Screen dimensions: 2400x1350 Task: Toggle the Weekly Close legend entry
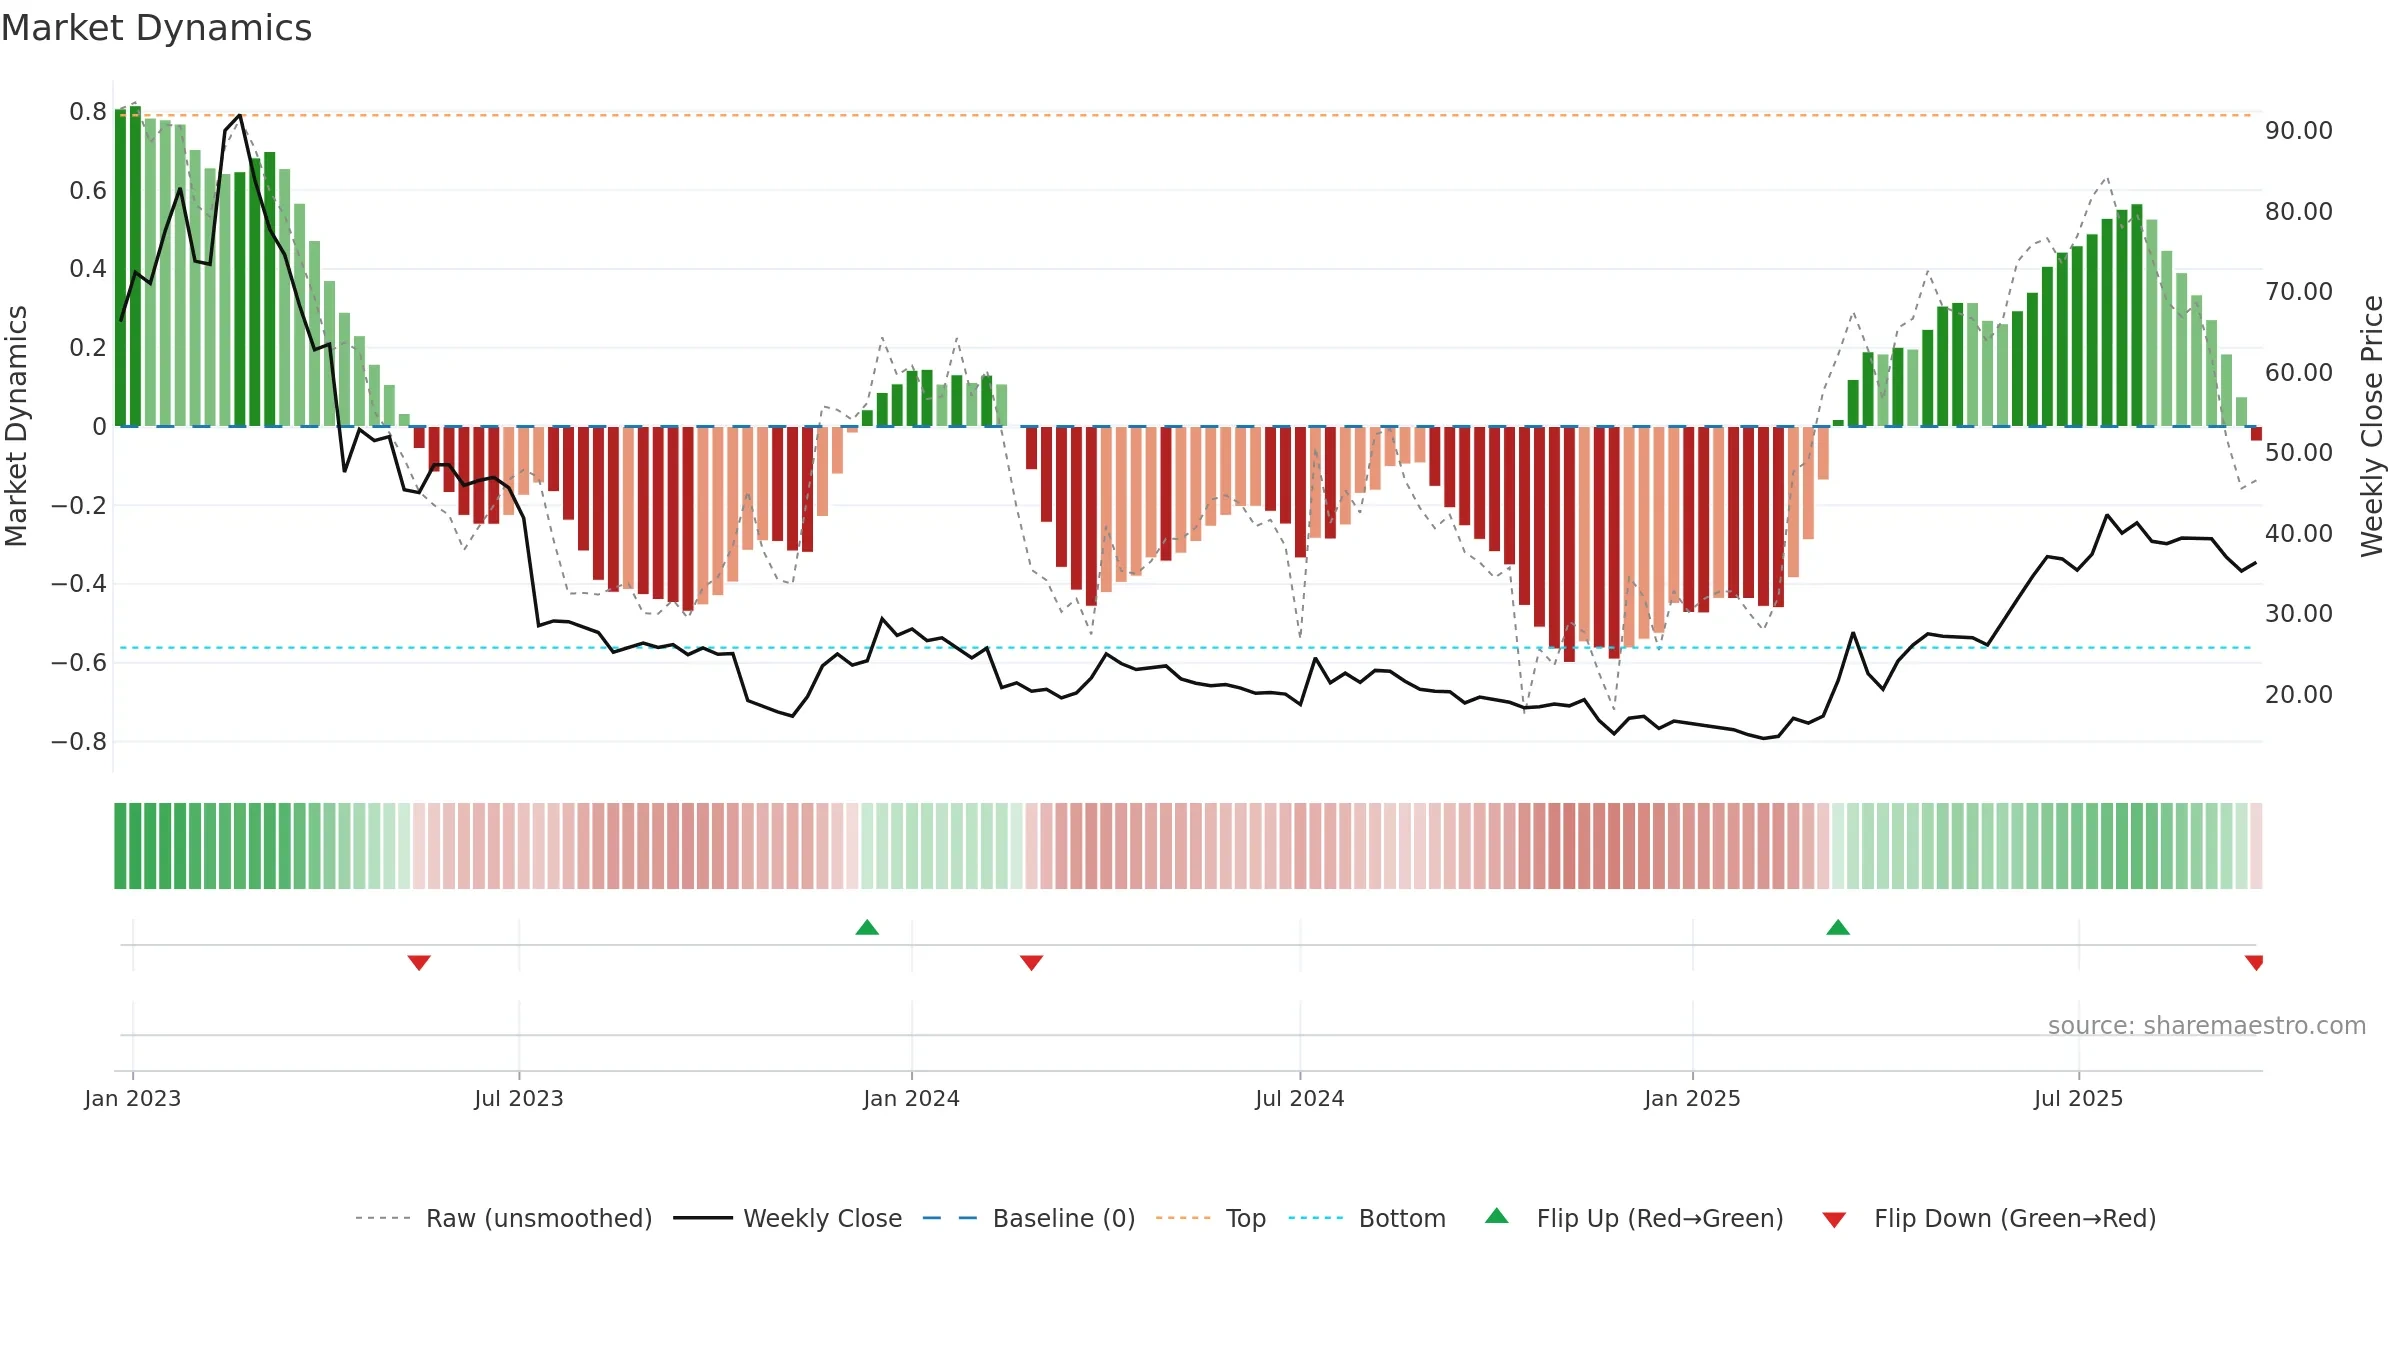[x=787, y=1218]
